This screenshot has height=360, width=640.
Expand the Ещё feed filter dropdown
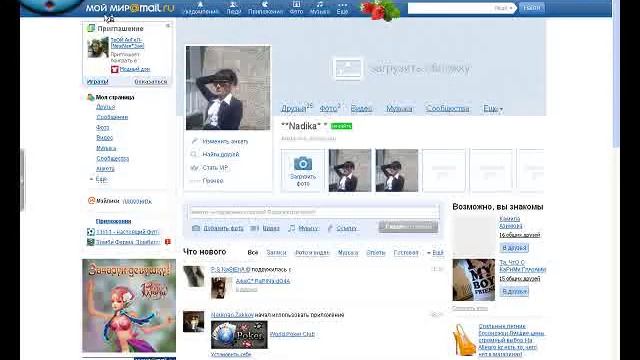[x=436, y=253]
